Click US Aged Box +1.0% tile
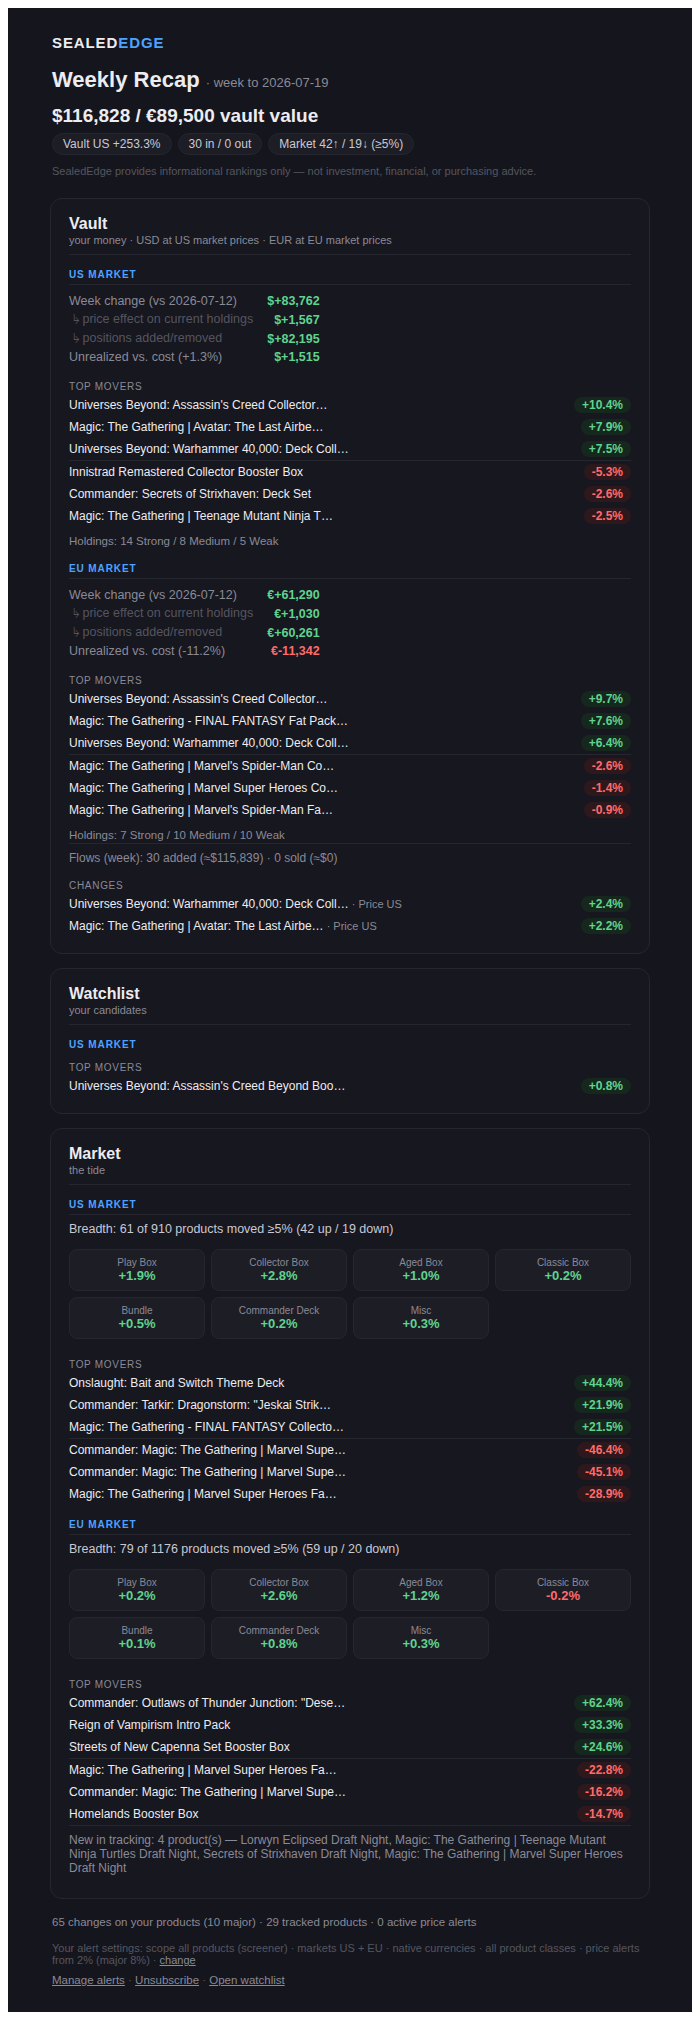The height and width of the screenshot is (2020, 700). (421, 1270)
